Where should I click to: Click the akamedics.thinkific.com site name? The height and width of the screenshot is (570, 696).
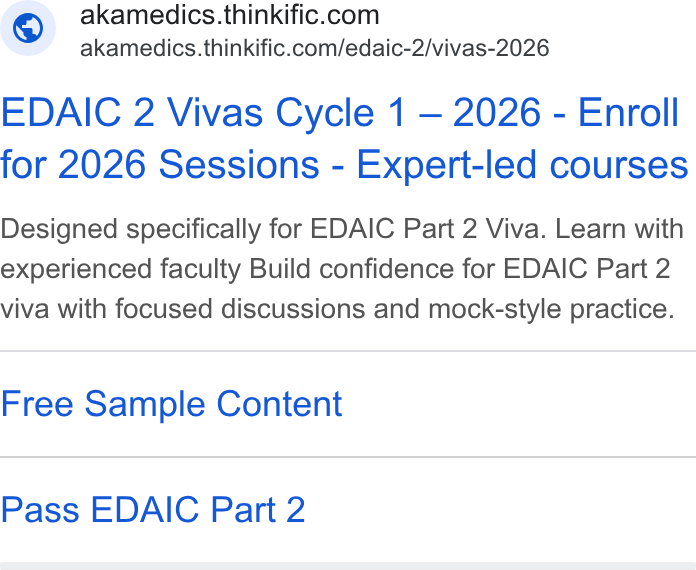229,15
